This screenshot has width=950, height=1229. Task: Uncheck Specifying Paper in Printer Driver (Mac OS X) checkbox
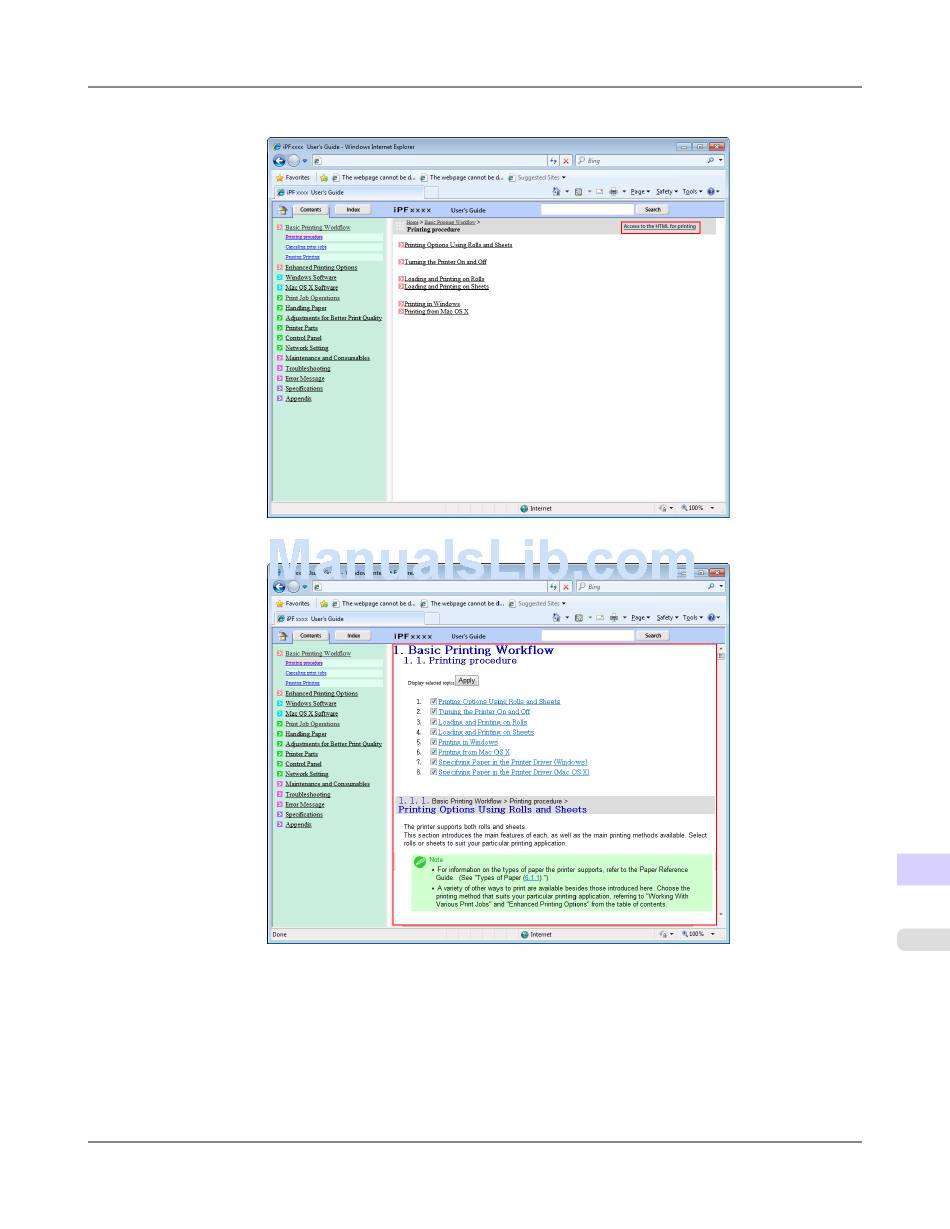click(433, 772)
